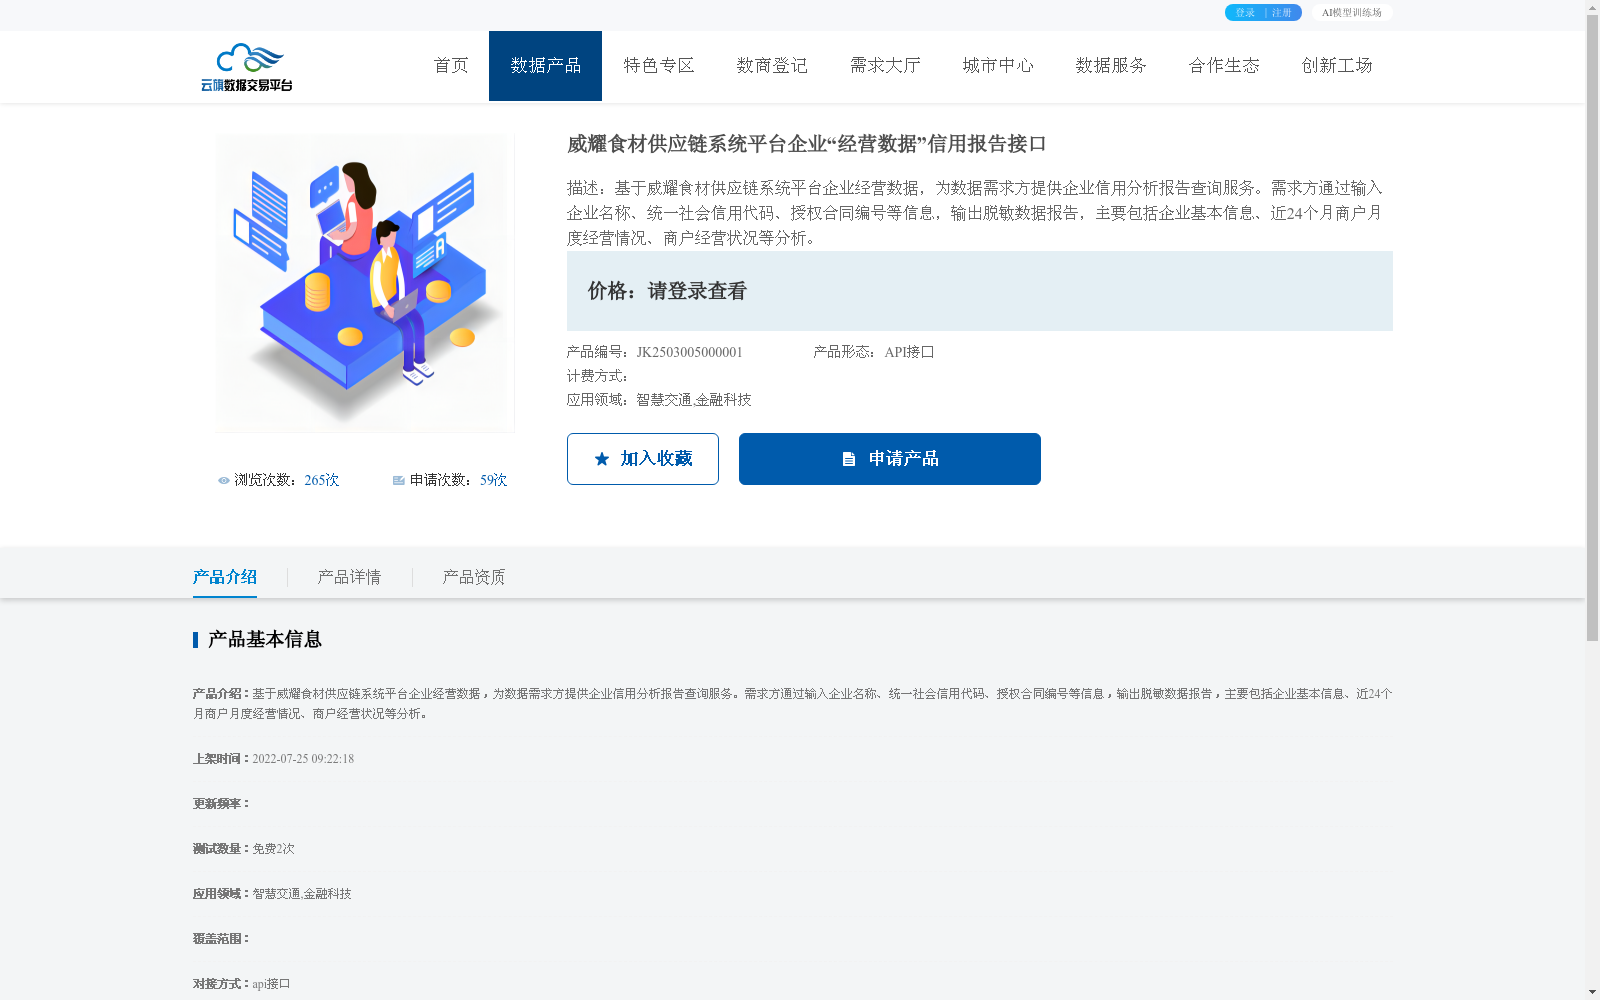
Task: Click the document icon in 申请产品 button
Action: point(849,459)
